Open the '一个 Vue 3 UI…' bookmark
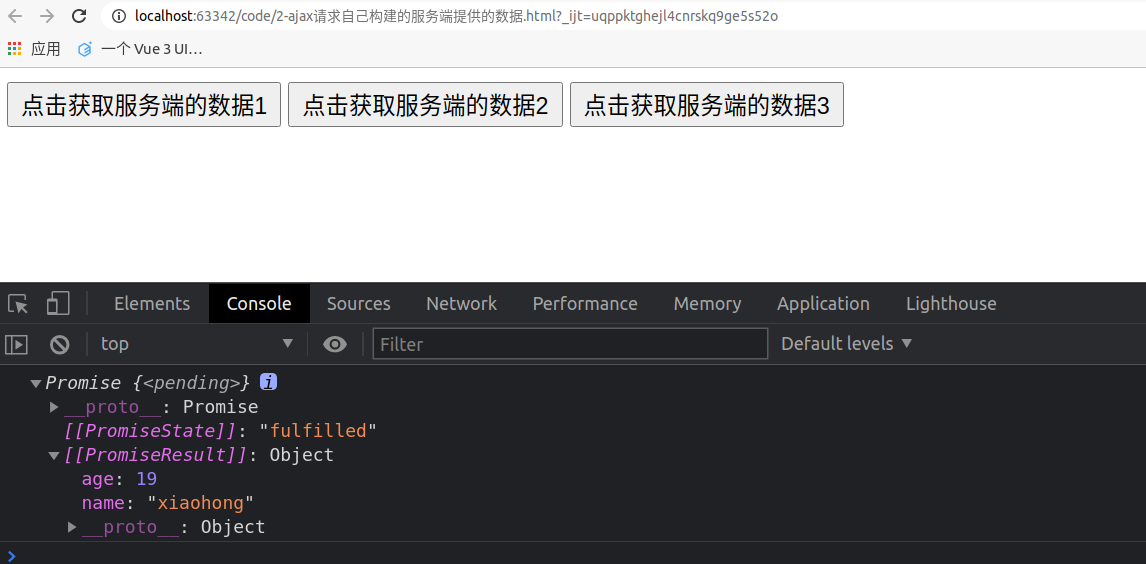This screenshot has height=564, width=1146. click(x=140, y=49)
